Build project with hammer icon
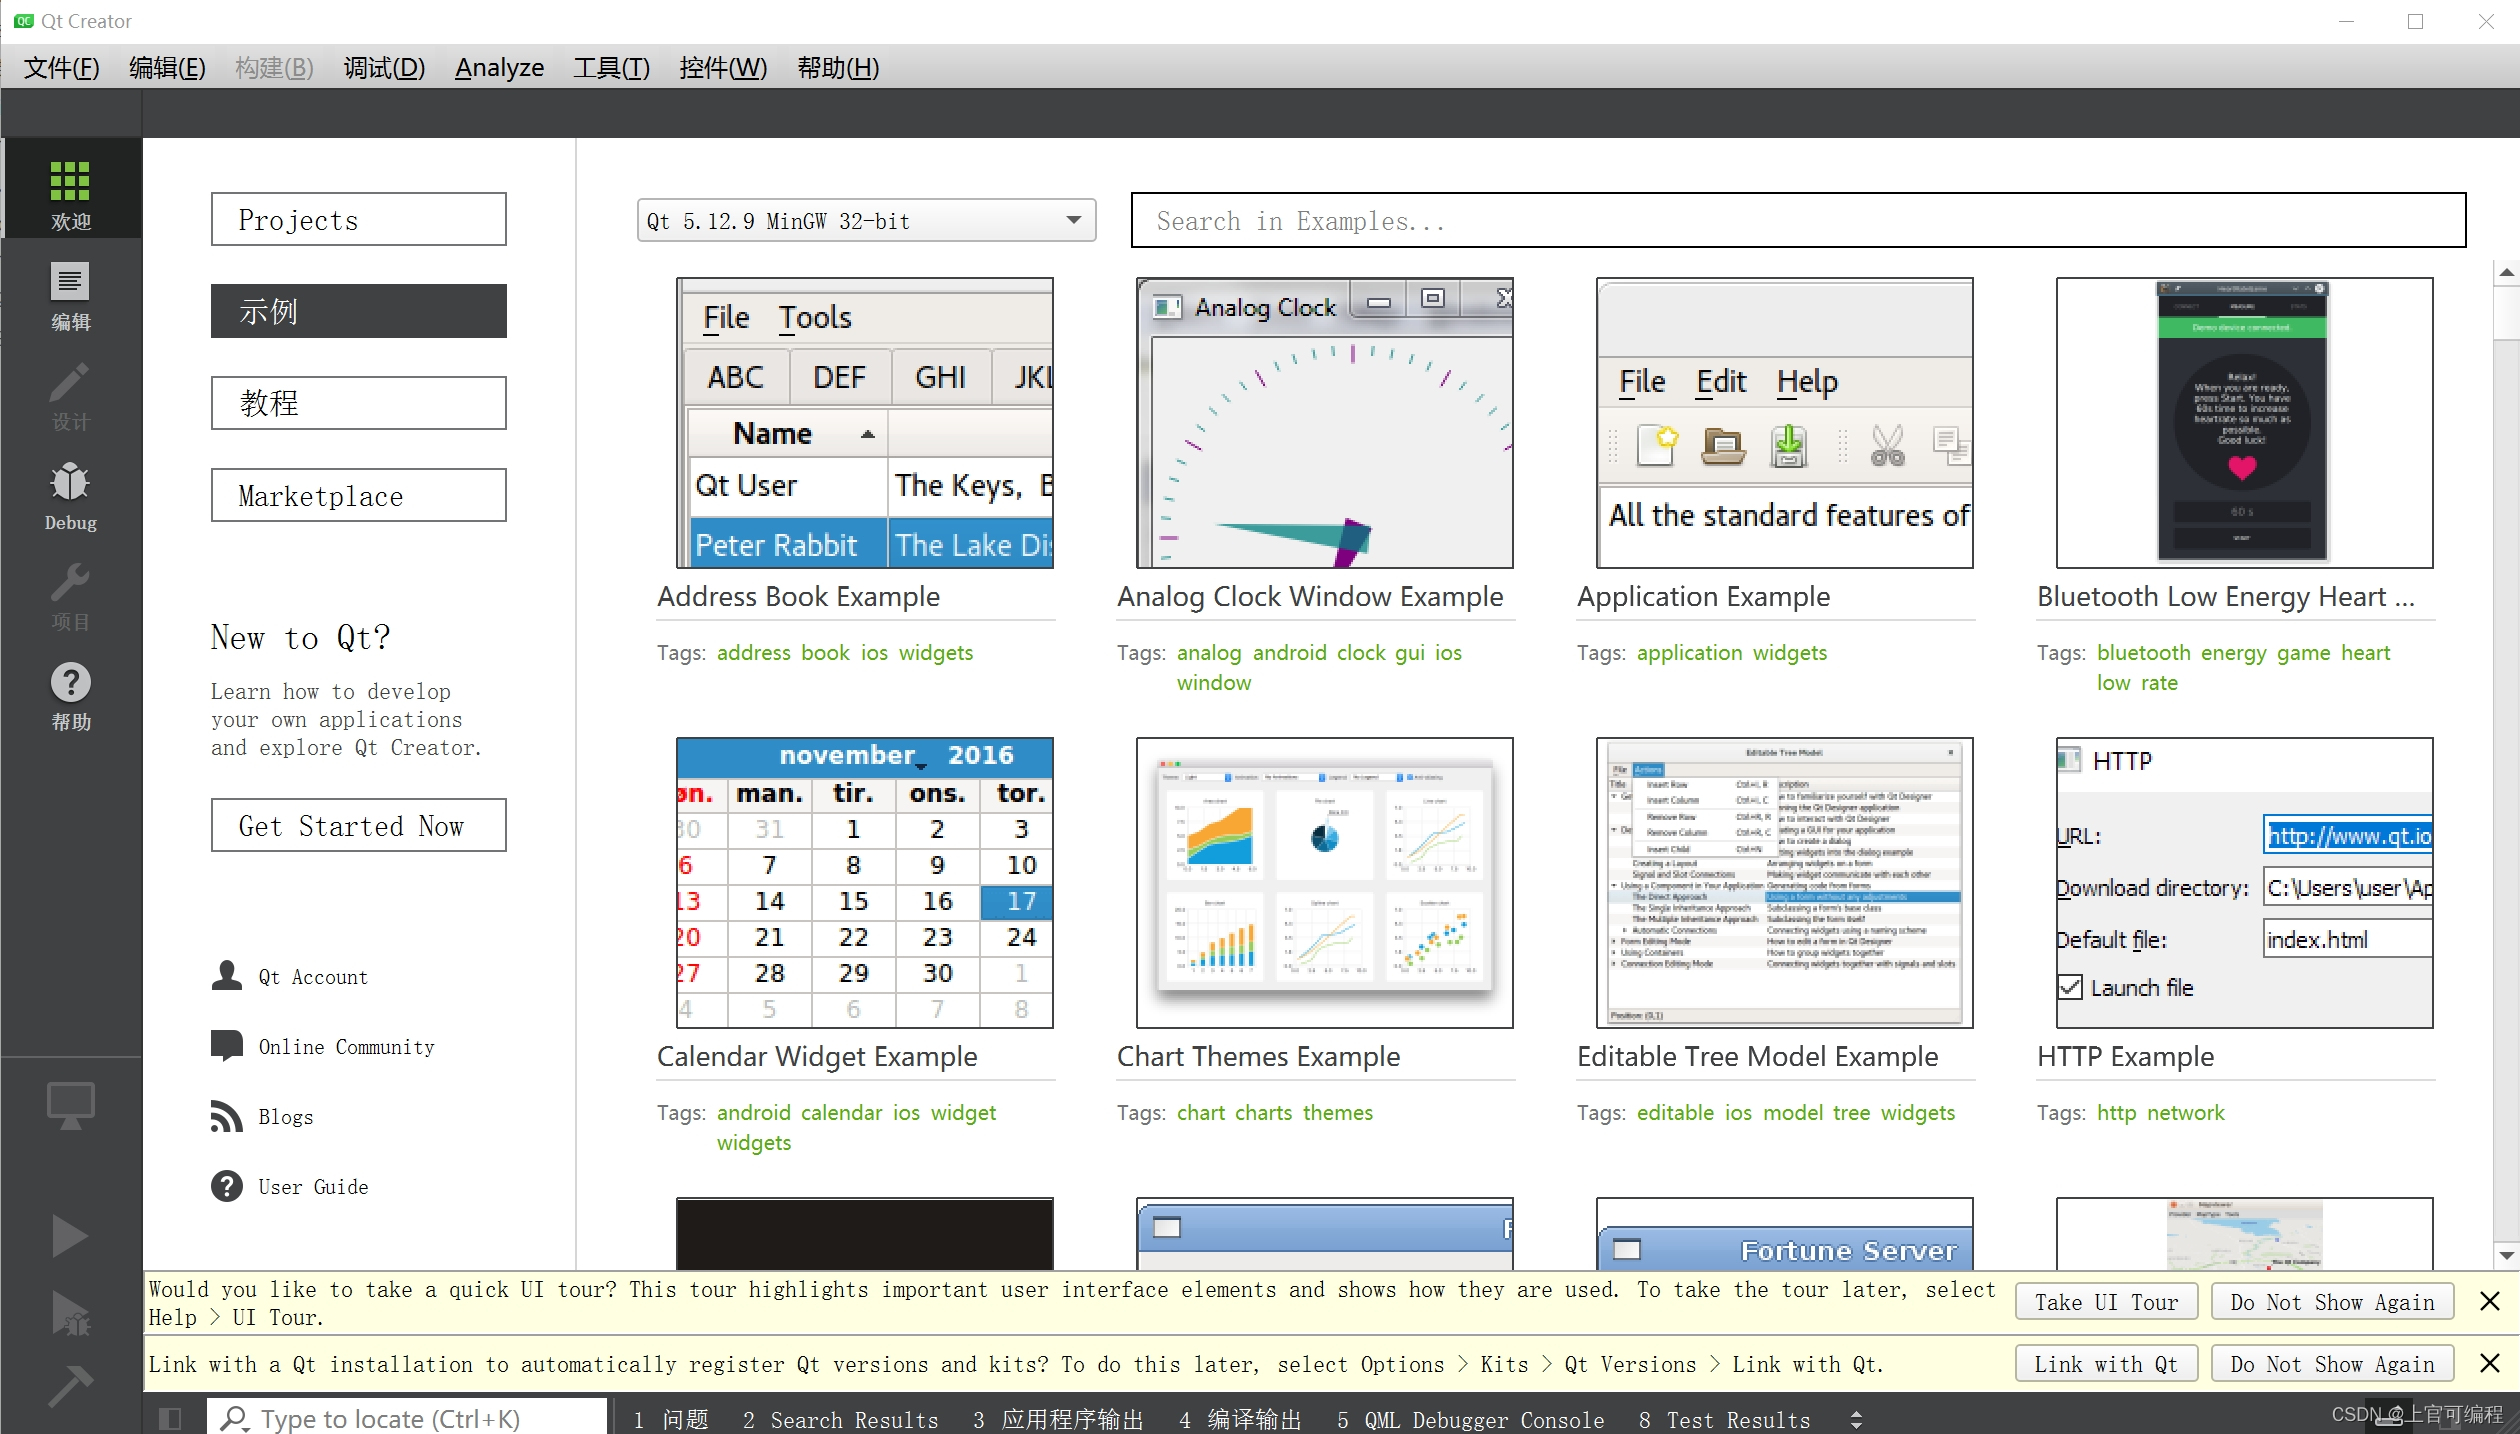2520x1434 pixels. point(70,1385)
